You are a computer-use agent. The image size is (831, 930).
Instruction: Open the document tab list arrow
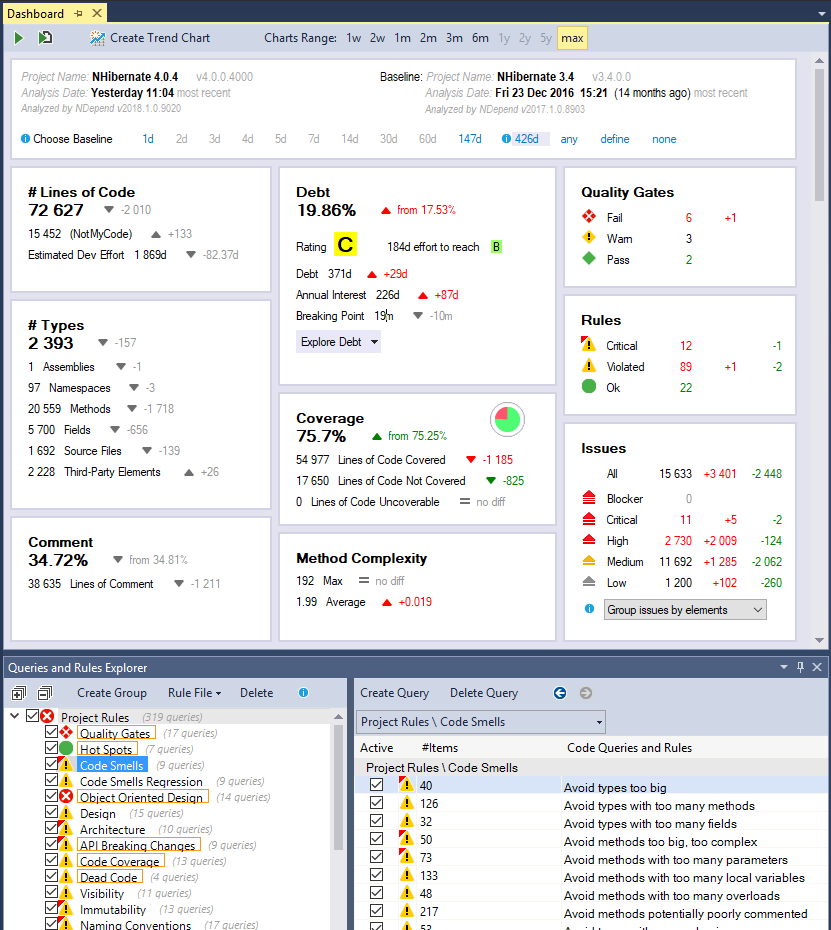[822, 14]
